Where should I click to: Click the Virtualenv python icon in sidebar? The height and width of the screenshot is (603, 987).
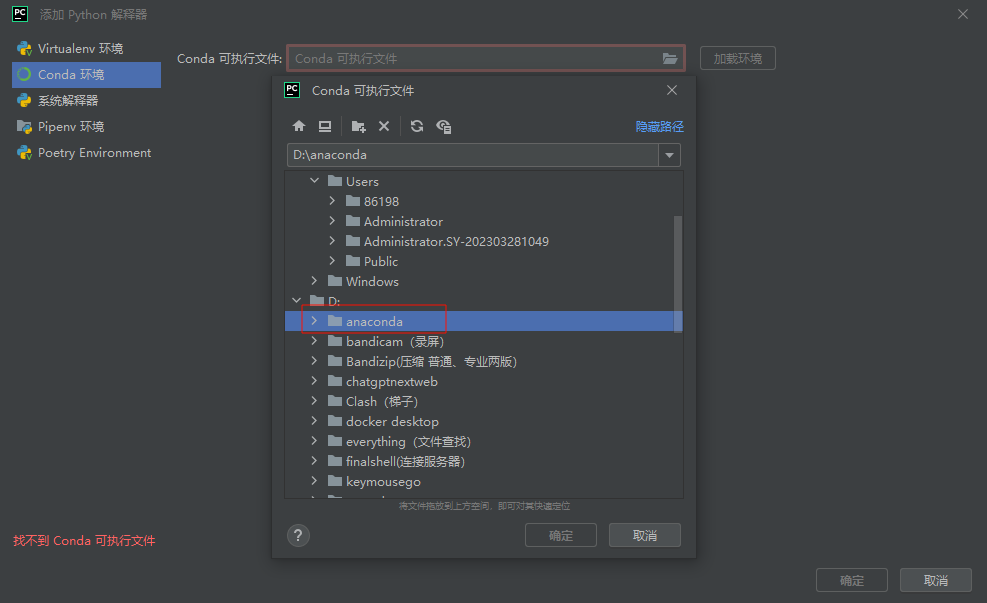pyautogui.click(x=25, y=48)
